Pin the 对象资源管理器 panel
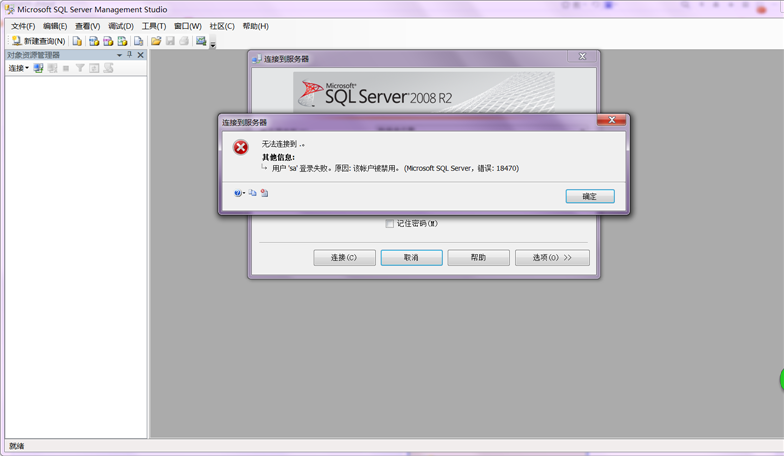Viewport: 784px width, 456px height. (x=130, y=54)
